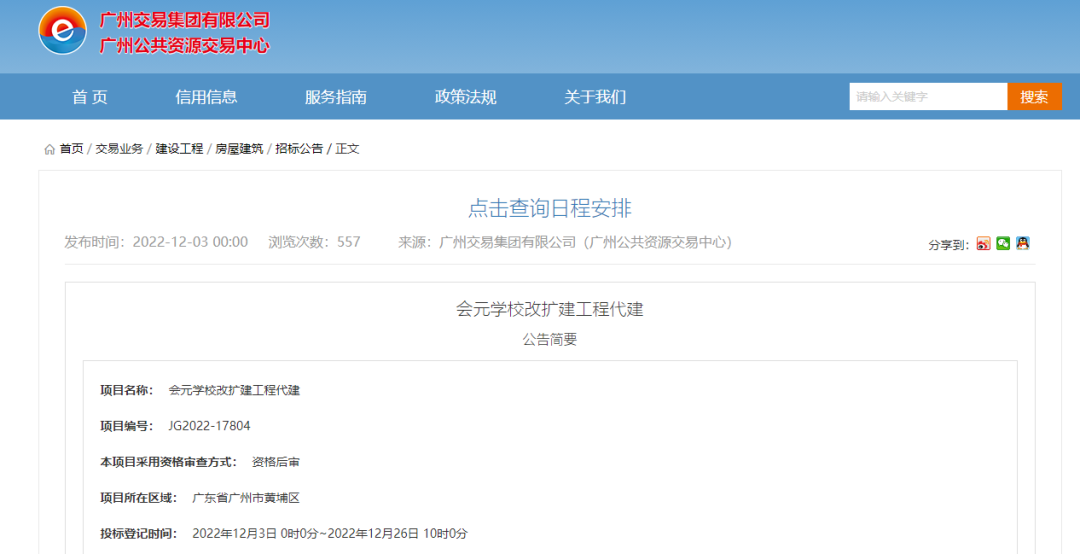Open the 政策法规 navigation menu
The image size is (1080, 554).
466,97
